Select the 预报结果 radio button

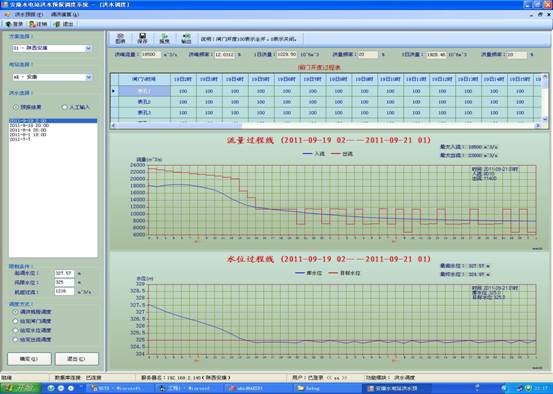pos(27,107)
